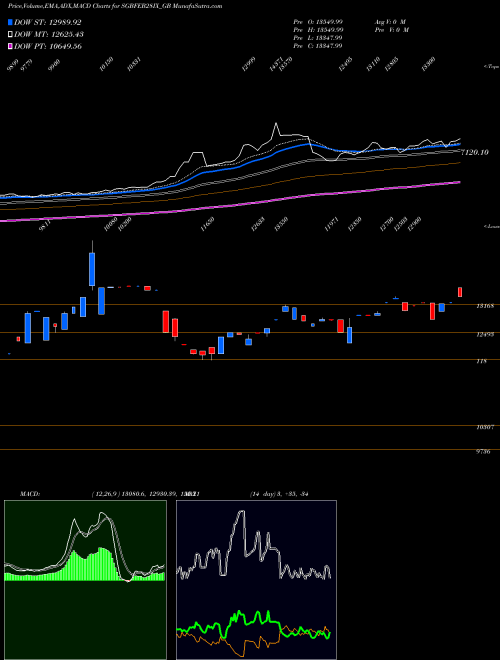The image size is (500, 660).
Task: Click the magenta DOW PT legend swatch
Action: (11, 46)
